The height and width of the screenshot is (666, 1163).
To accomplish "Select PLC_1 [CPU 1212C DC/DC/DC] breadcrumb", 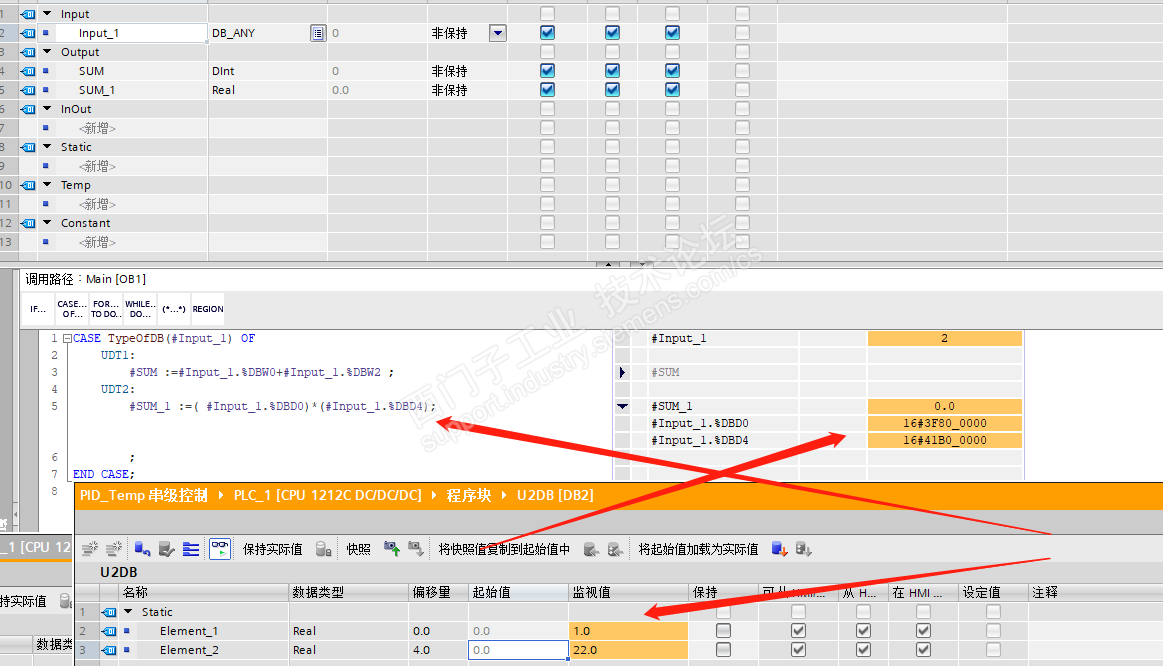I will click(328, 495).
